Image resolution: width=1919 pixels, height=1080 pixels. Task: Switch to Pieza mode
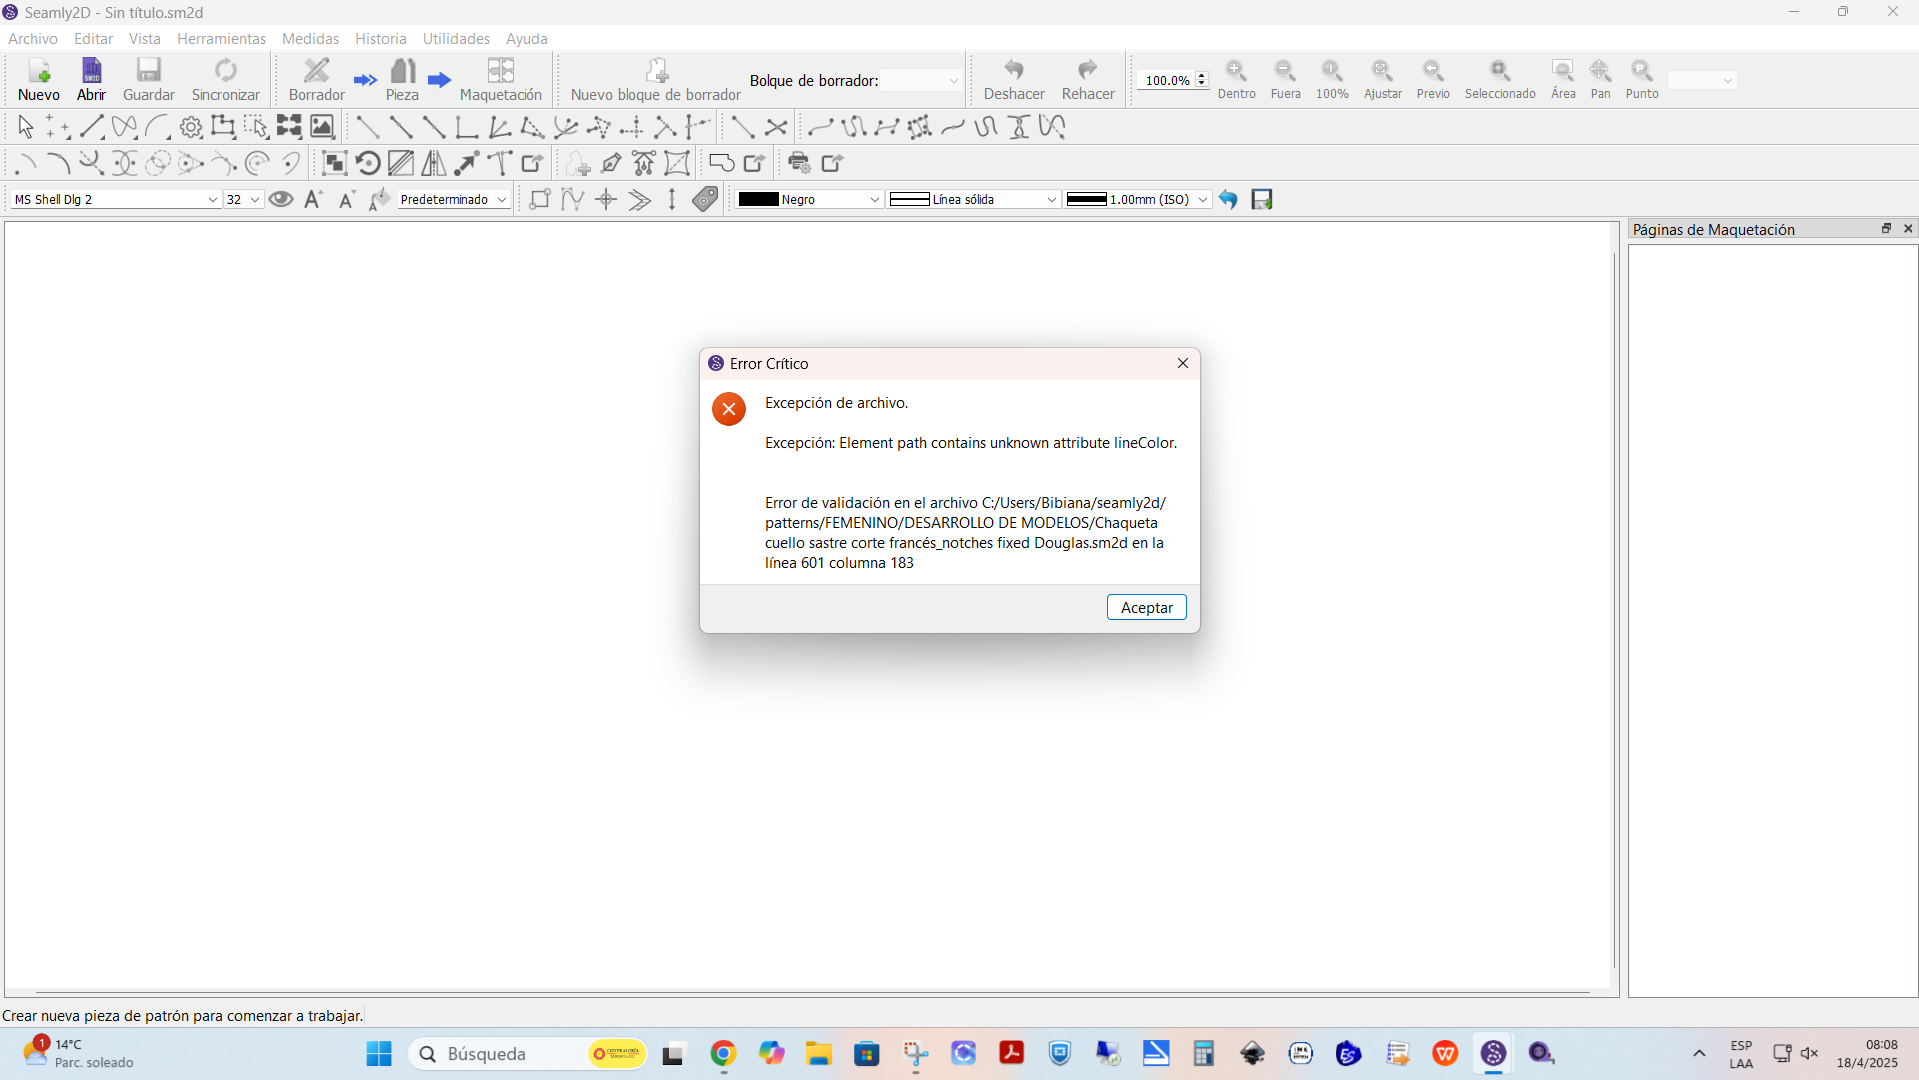(x=402, y=80)
